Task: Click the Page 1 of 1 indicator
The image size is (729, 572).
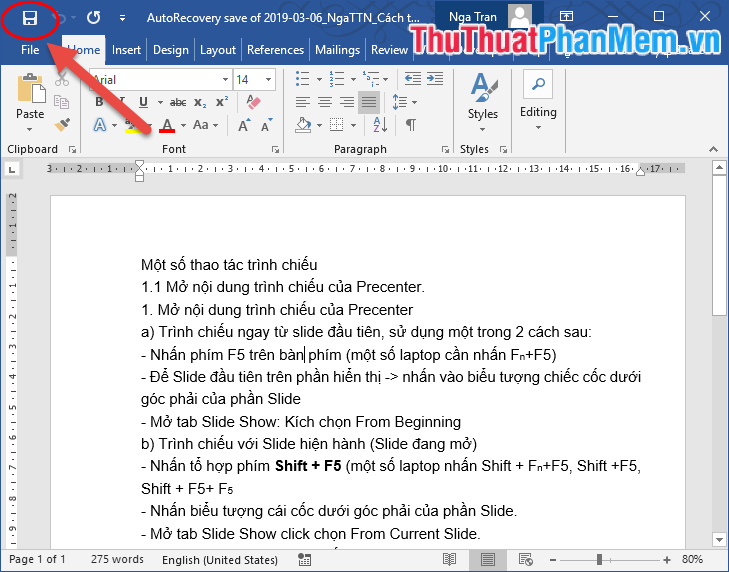Action: (37, 559)
